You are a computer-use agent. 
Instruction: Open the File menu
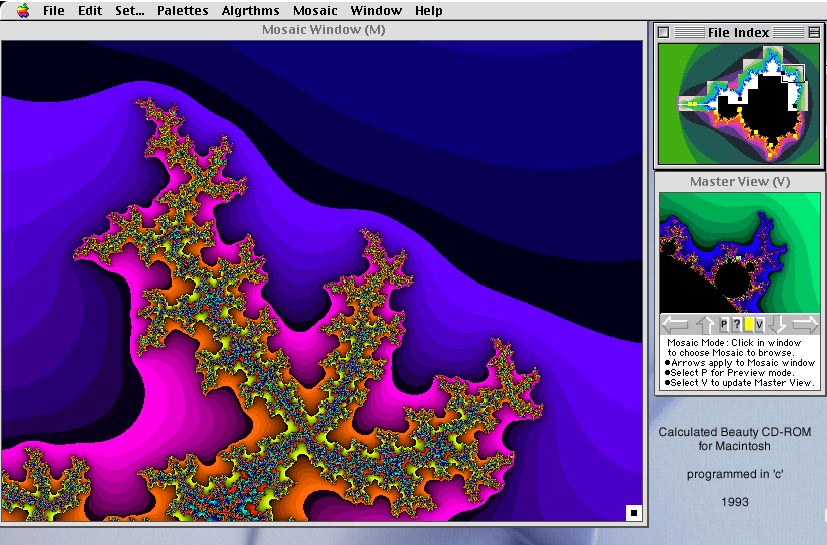[x=53, y=11]
